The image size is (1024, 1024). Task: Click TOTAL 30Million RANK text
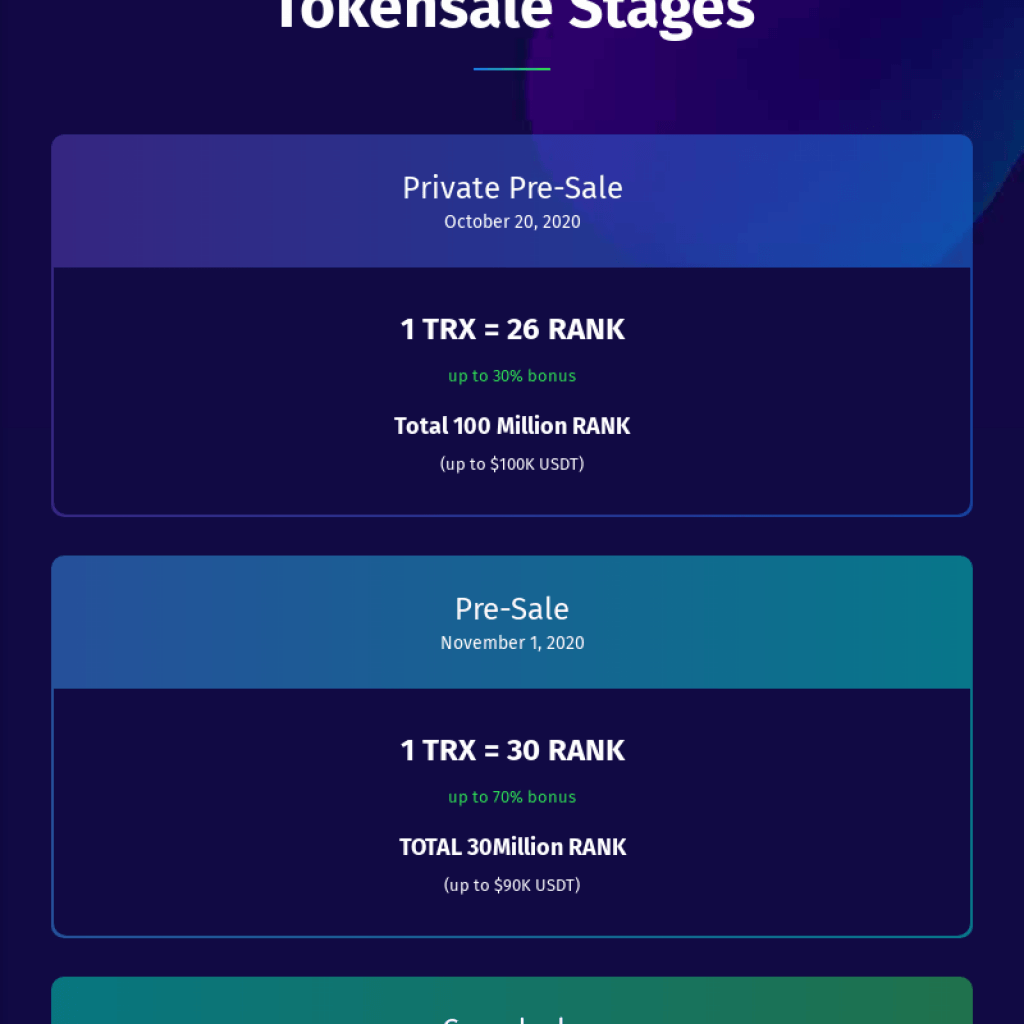[512, 847]
